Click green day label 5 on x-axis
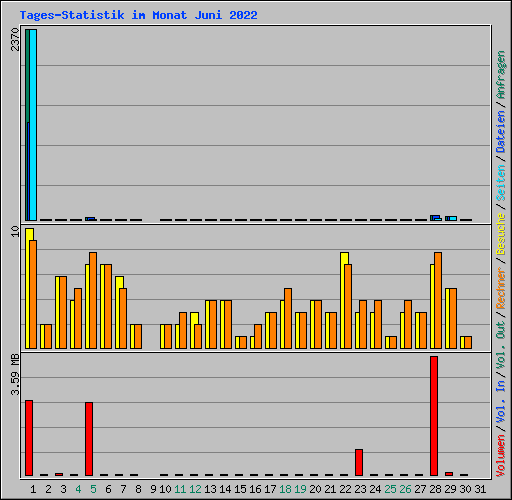512x500 pixels. [x=93, y=489]
